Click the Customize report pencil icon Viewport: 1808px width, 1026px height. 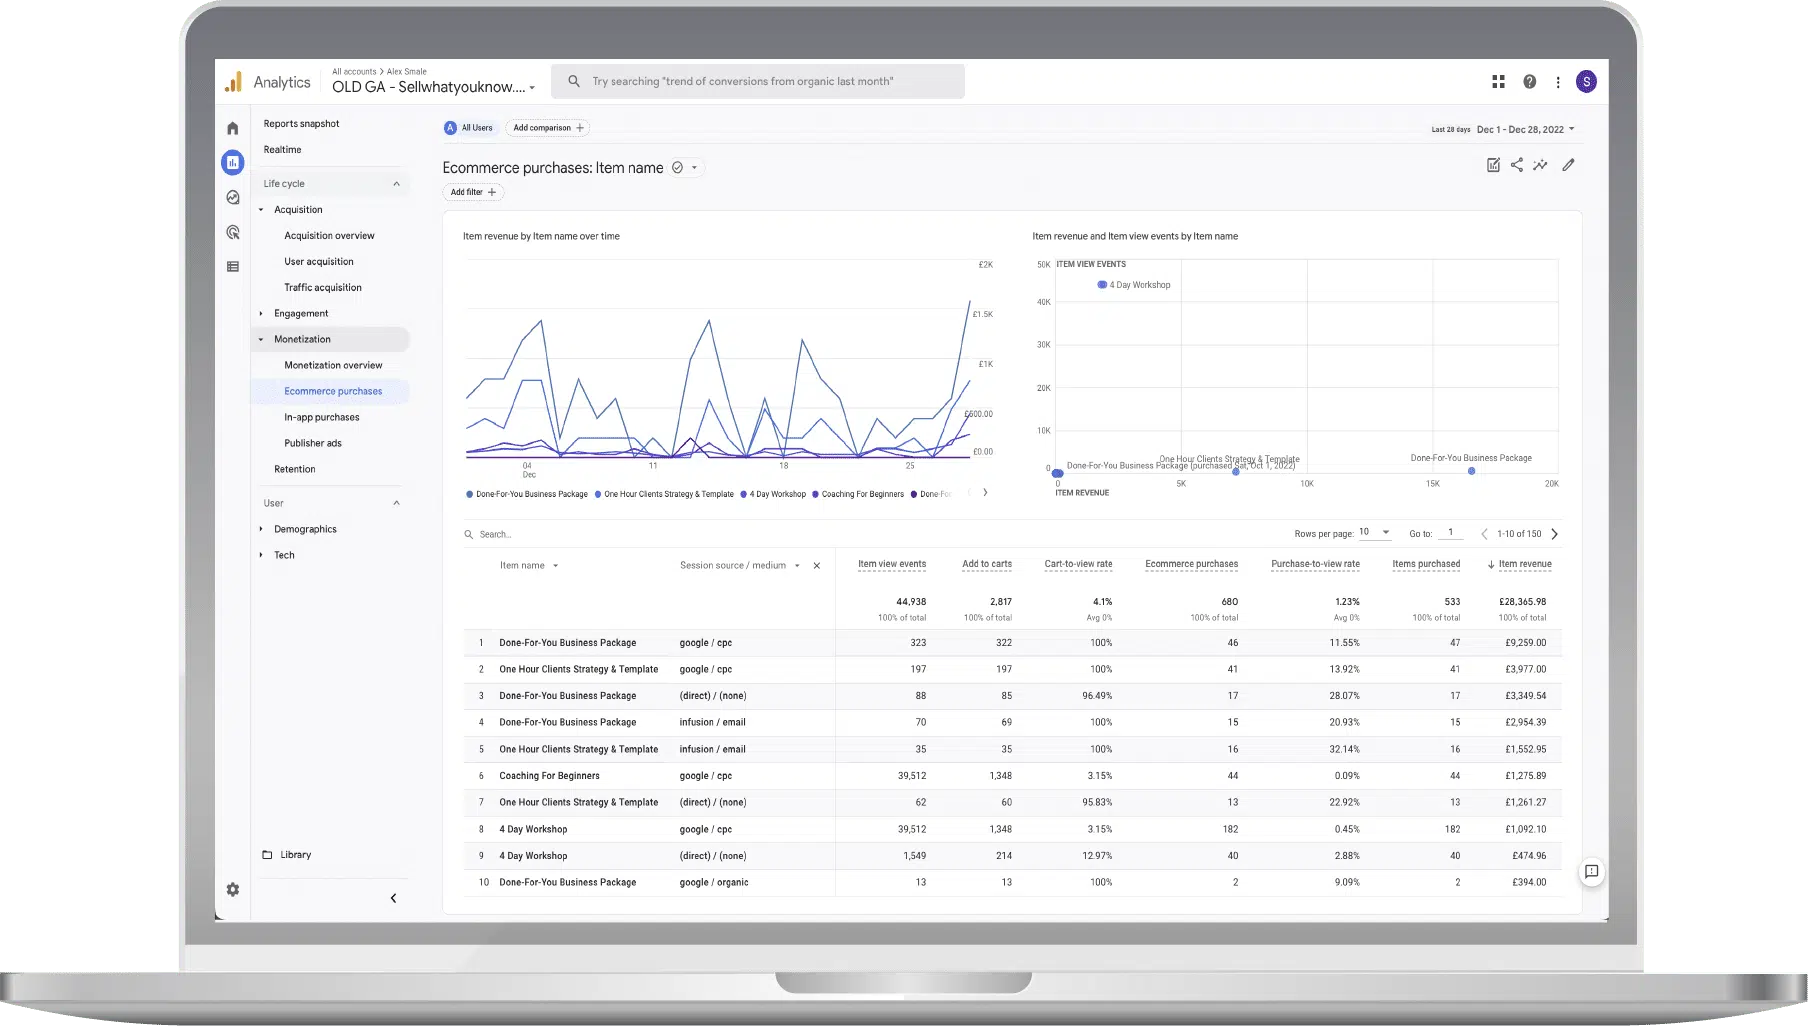[1568, 165]
